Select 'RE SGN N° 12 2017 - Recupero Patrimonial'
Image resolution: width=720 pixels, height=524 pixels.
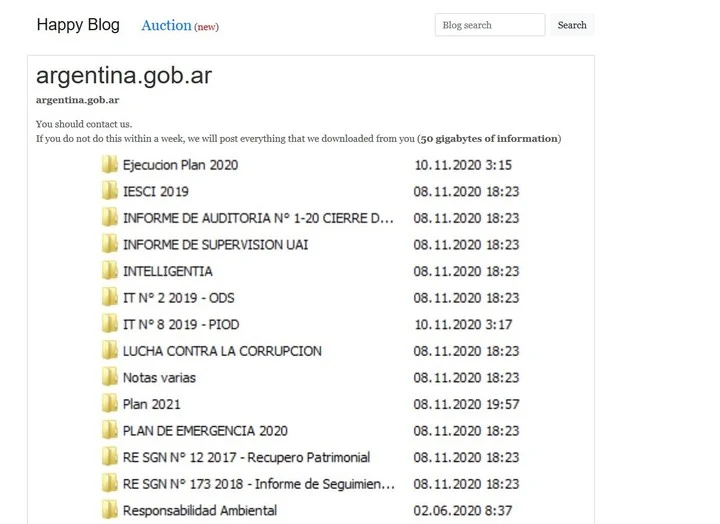click(247, 458)
